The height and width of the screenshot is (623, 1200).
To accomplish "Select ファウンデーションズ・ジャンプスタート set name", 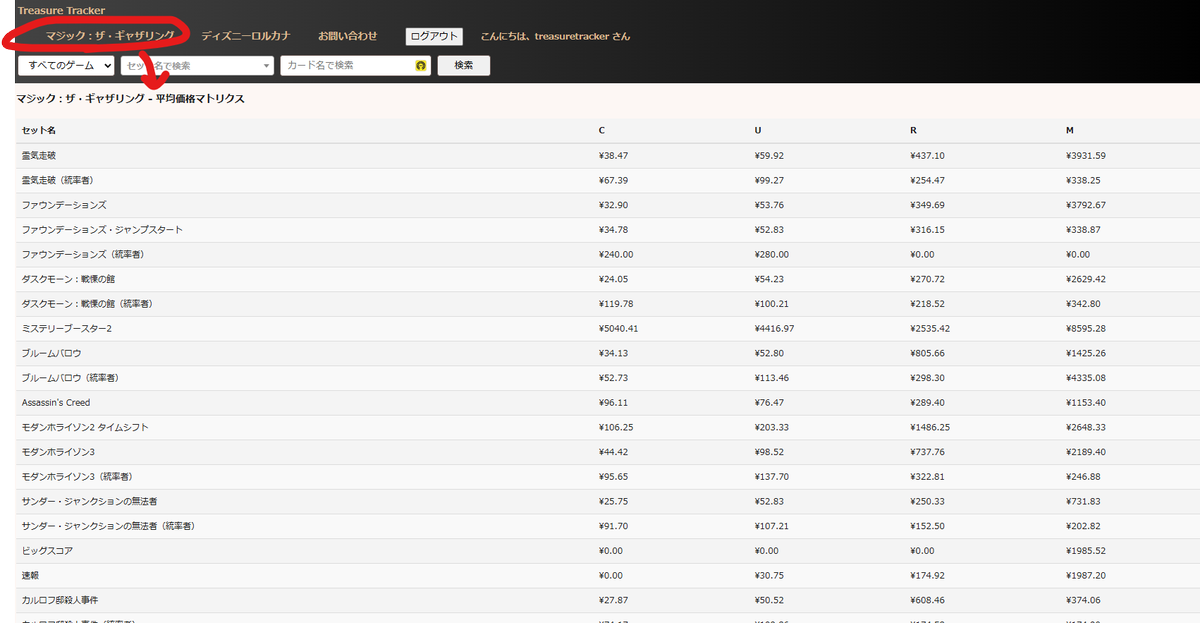I will (x=102, y=230).
